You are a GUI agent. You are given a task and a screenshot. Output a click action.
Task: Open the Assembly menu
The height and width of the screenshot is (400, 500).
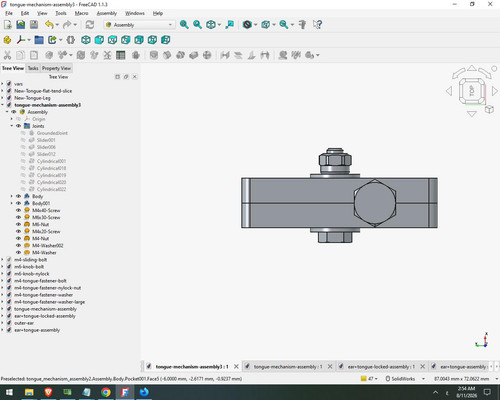[x=107, y=13]
